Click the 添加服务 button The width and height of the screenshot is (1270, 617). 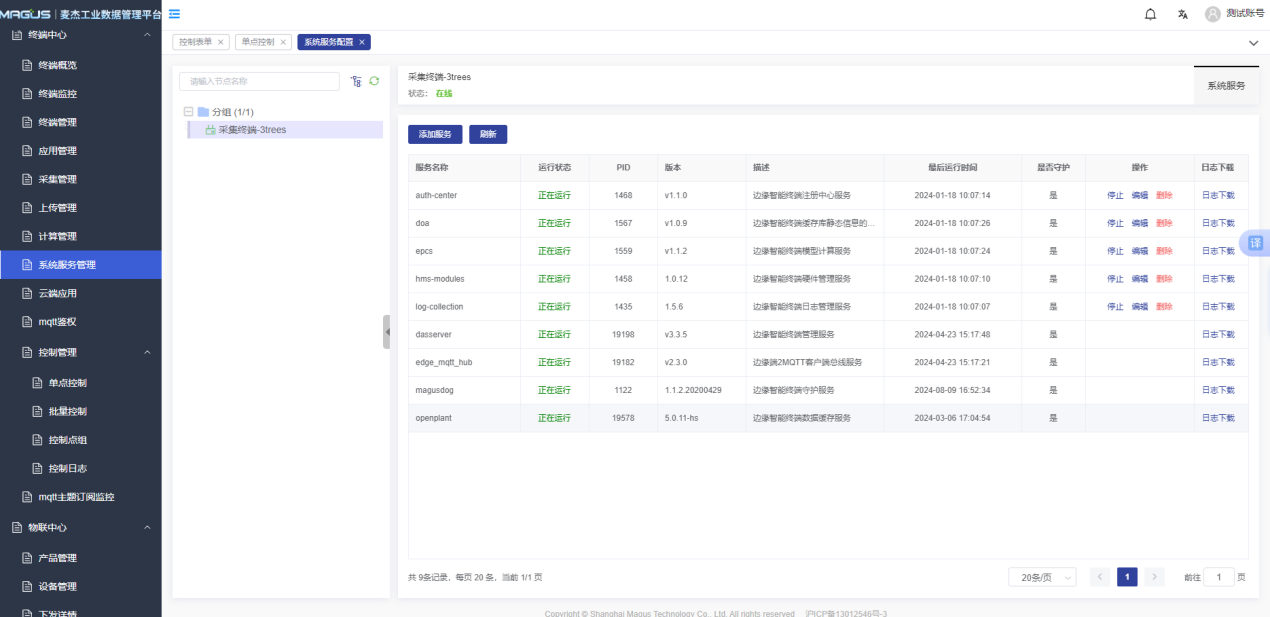click(435, 134)
